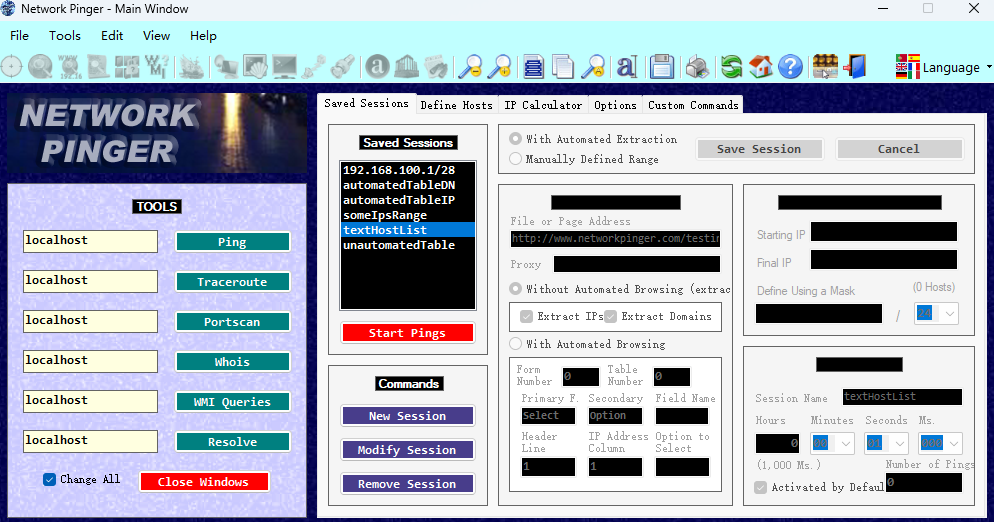The height and width of the screenshot is (522, 994).
Task: Open the mask bits dropdown showing 24
Action: [949, 313]
